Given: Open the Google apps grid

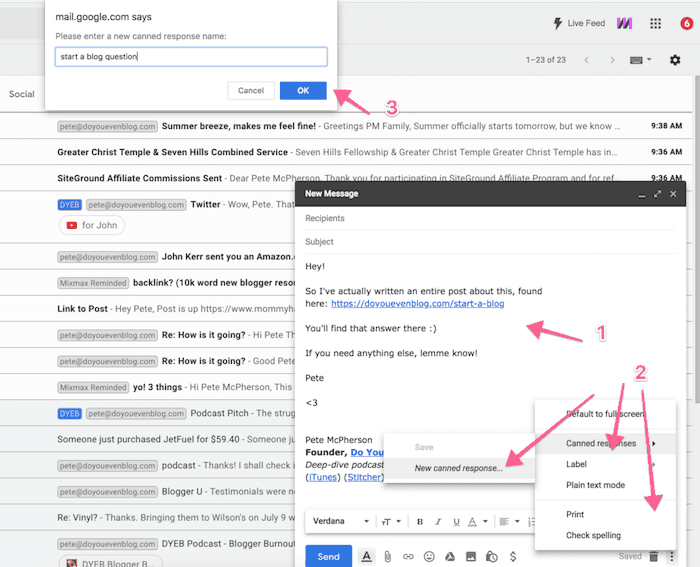Looking at the screenshot, I should point(655,23).
